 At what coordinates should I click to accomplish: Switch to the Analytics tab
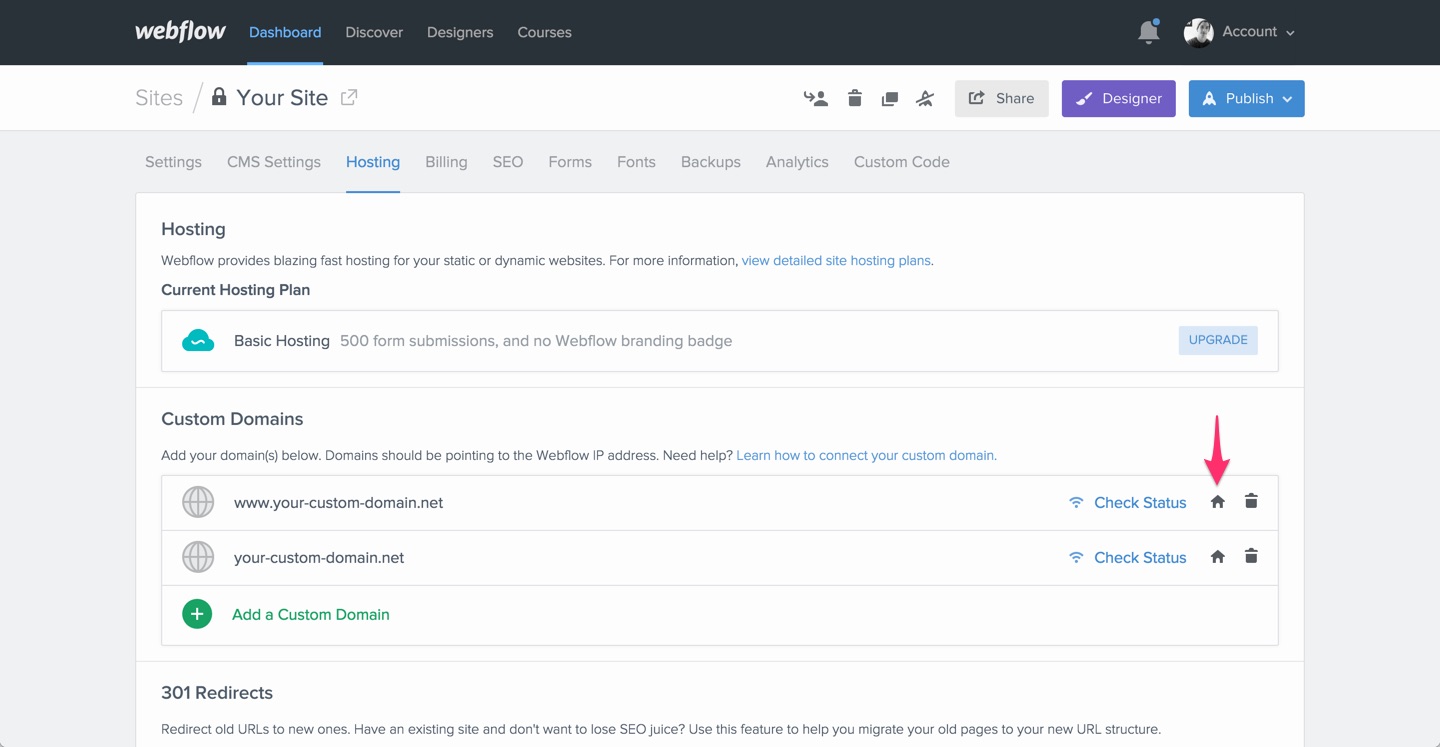797,162
